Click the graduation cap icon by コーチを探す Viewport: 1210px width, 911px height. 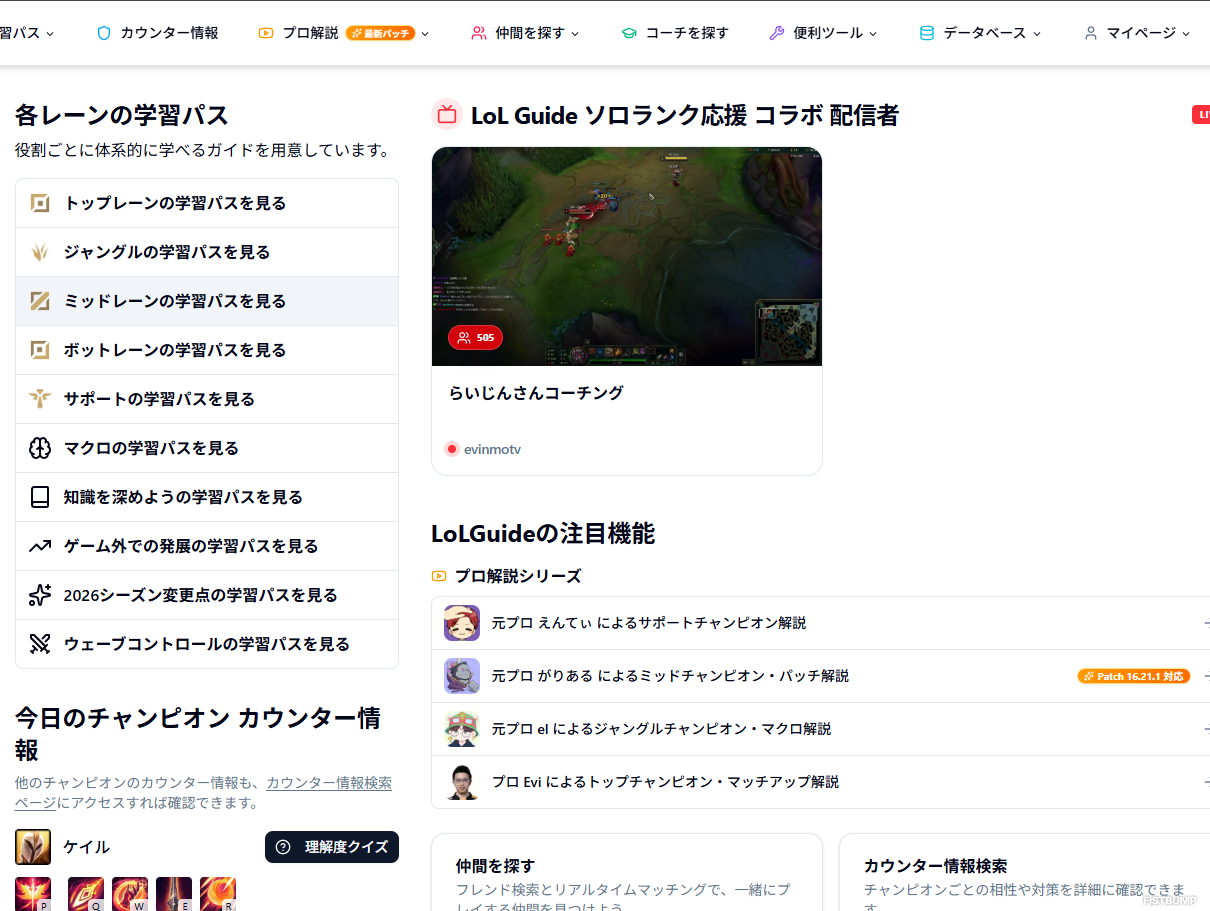pos(629,33)
